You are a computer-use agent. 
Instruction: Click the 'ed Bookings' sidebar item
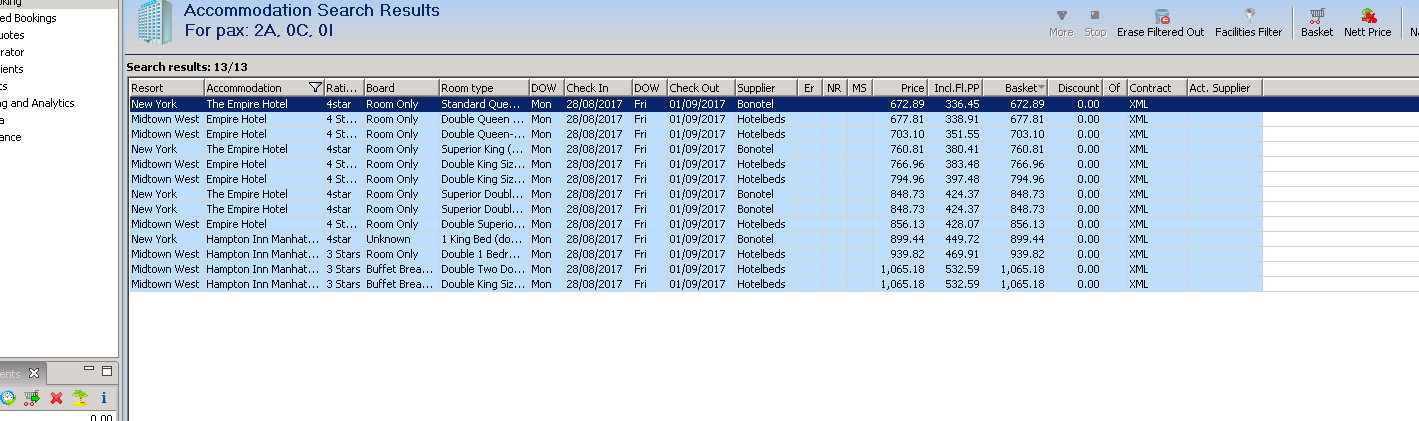[28, 18]
